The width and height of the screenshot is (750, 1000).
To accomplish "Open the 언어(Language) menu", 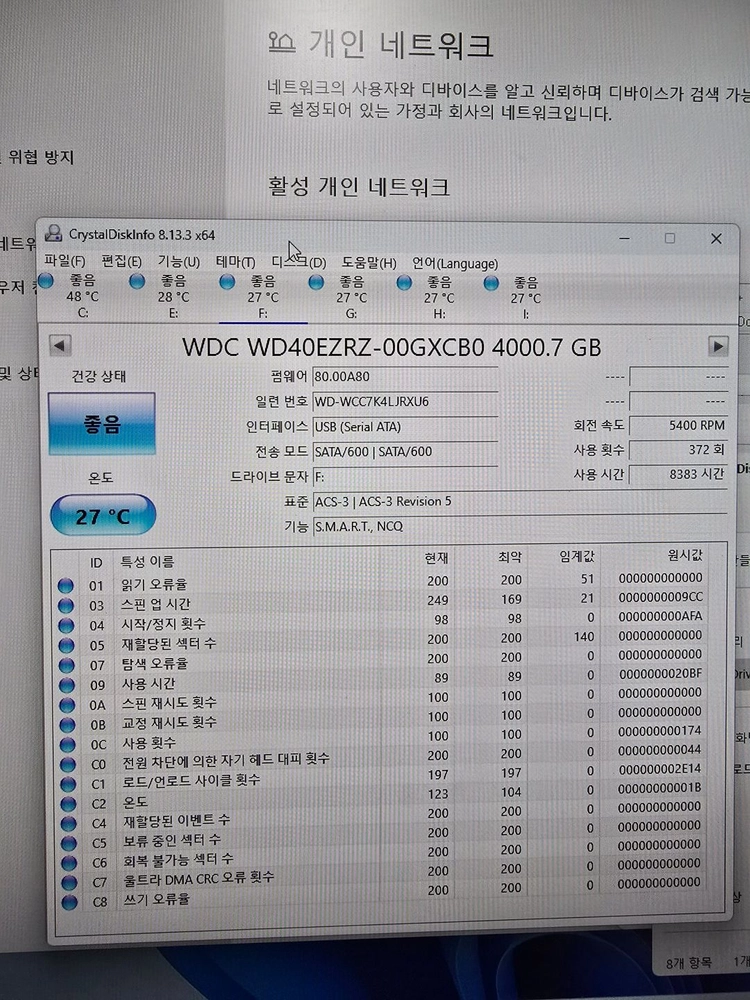I will coord(455,263).
